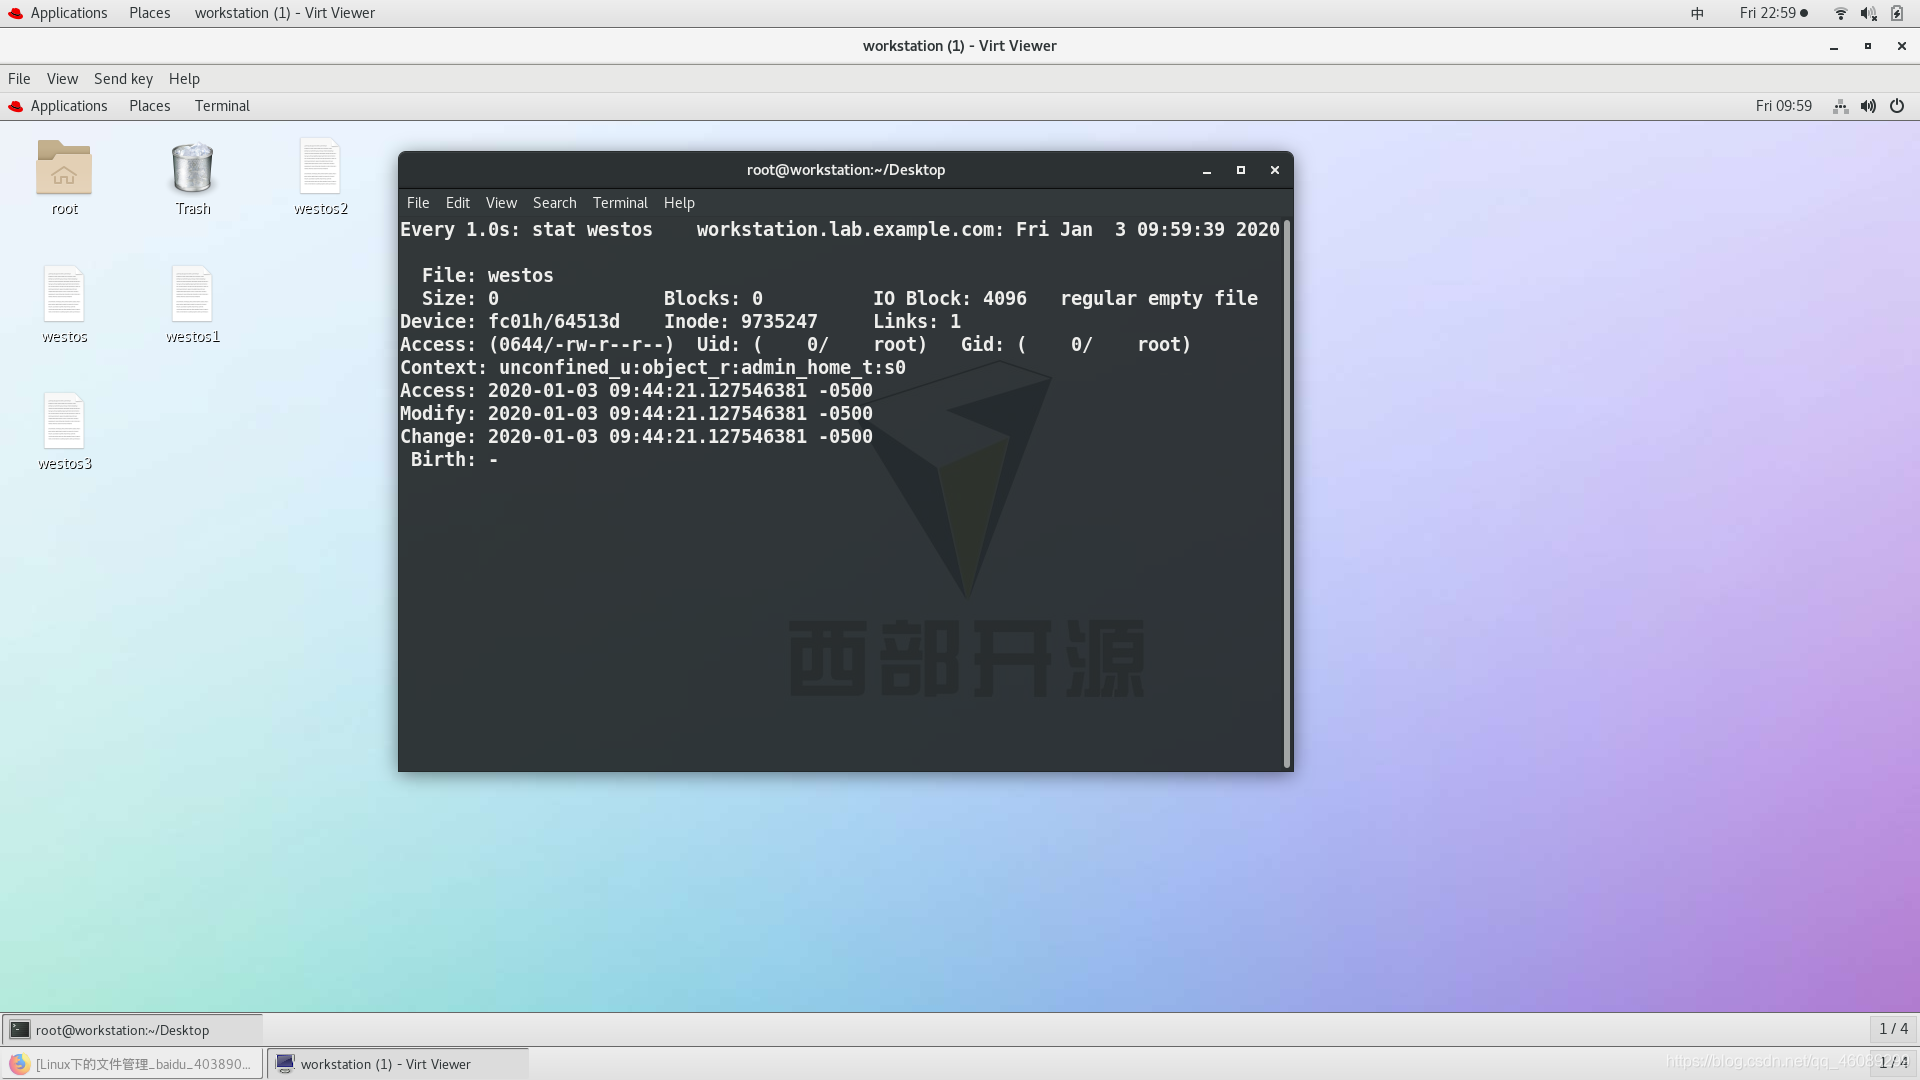The height and width of the screenshot is (1080, 1920).
Task: Select the westos1 file icon
Action: 192,294
